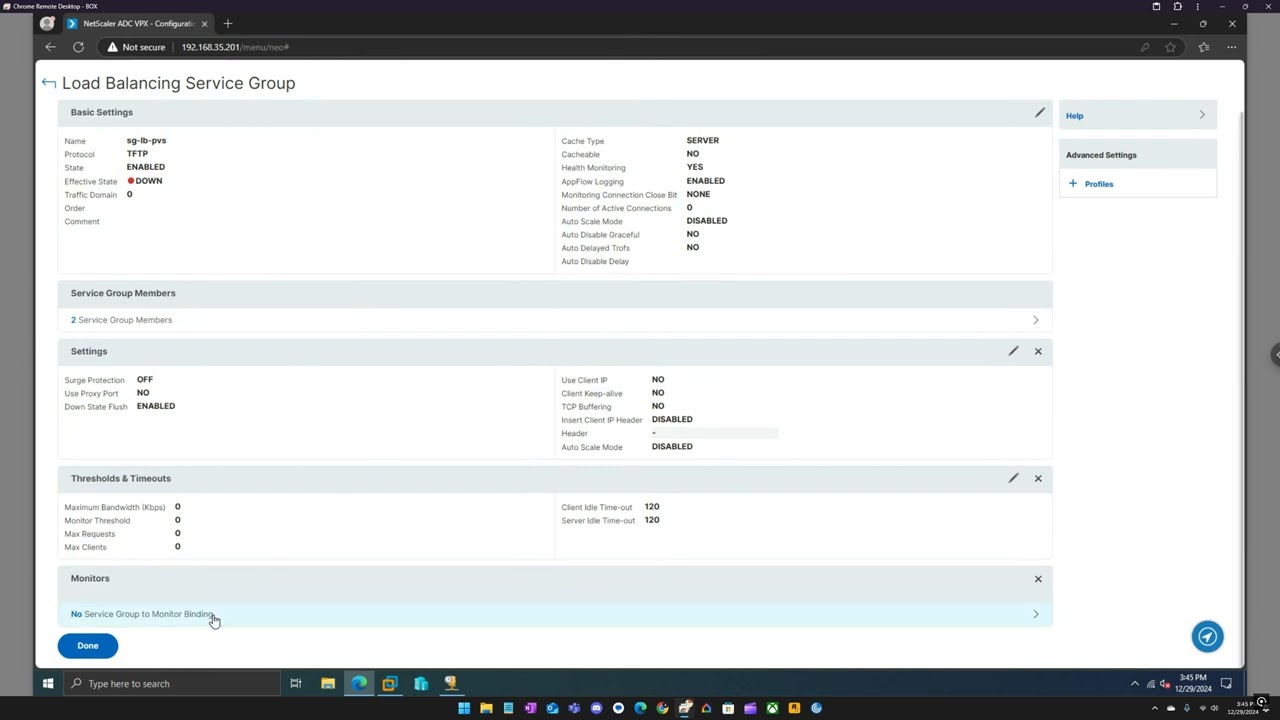
Task: Open Task View on the remote taskbar
Action: coord(296,684)
